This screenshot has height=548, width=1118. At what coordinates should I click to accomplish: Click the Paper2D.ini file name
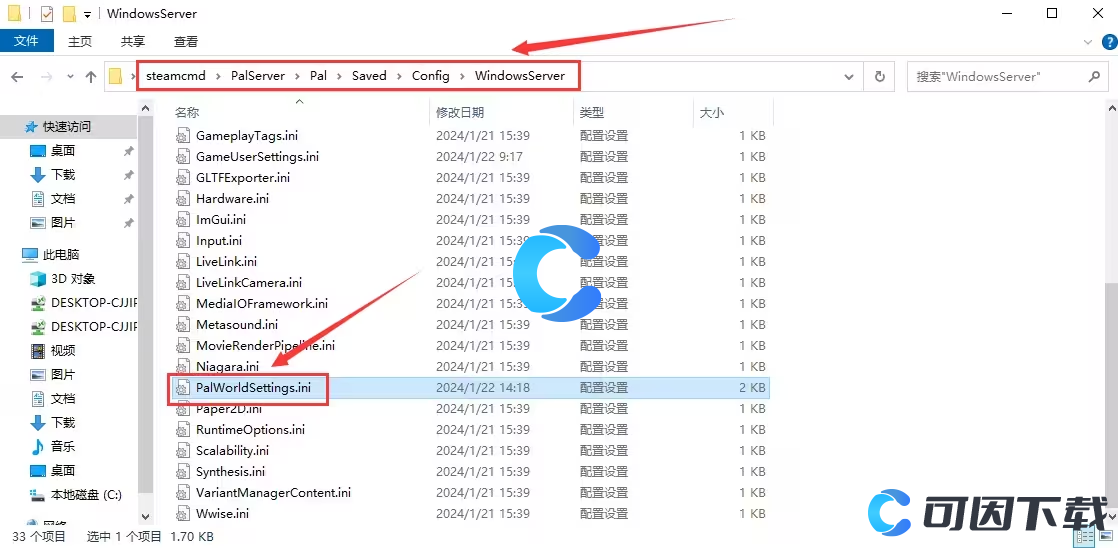pyautogui.click(x=229, y=409)
